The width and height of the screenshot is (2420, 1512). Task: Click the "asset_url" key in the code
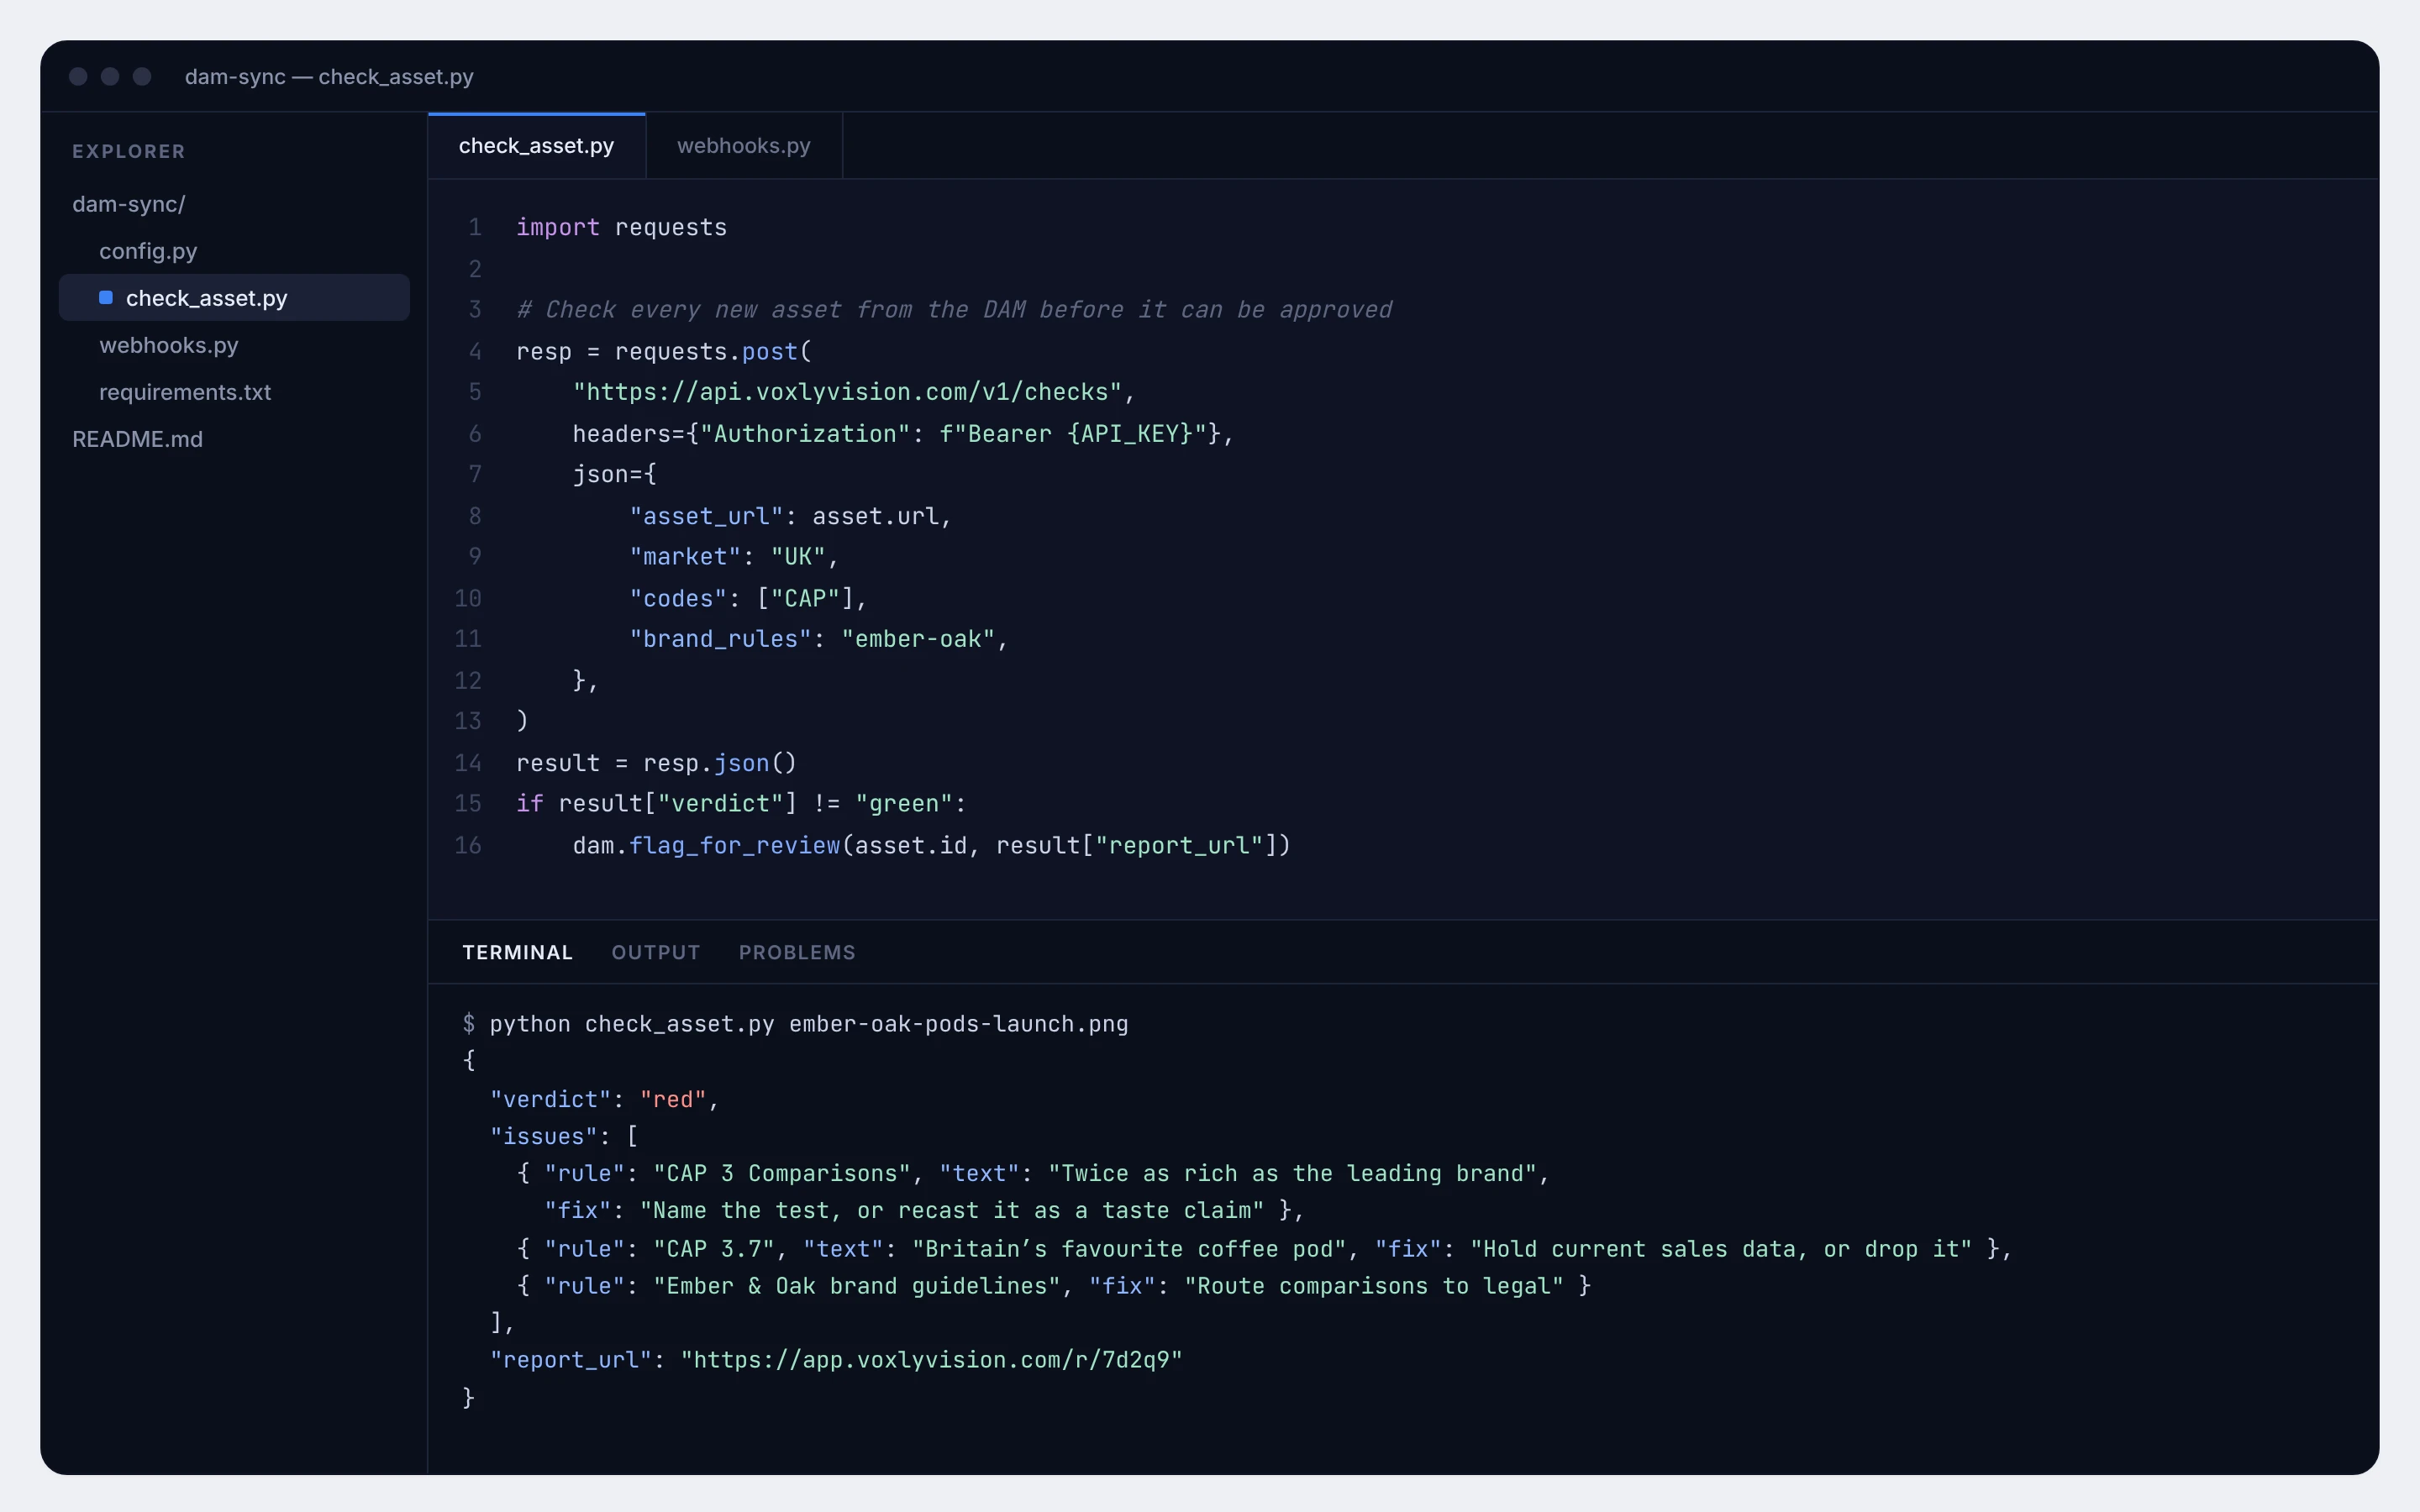(706, 516)
